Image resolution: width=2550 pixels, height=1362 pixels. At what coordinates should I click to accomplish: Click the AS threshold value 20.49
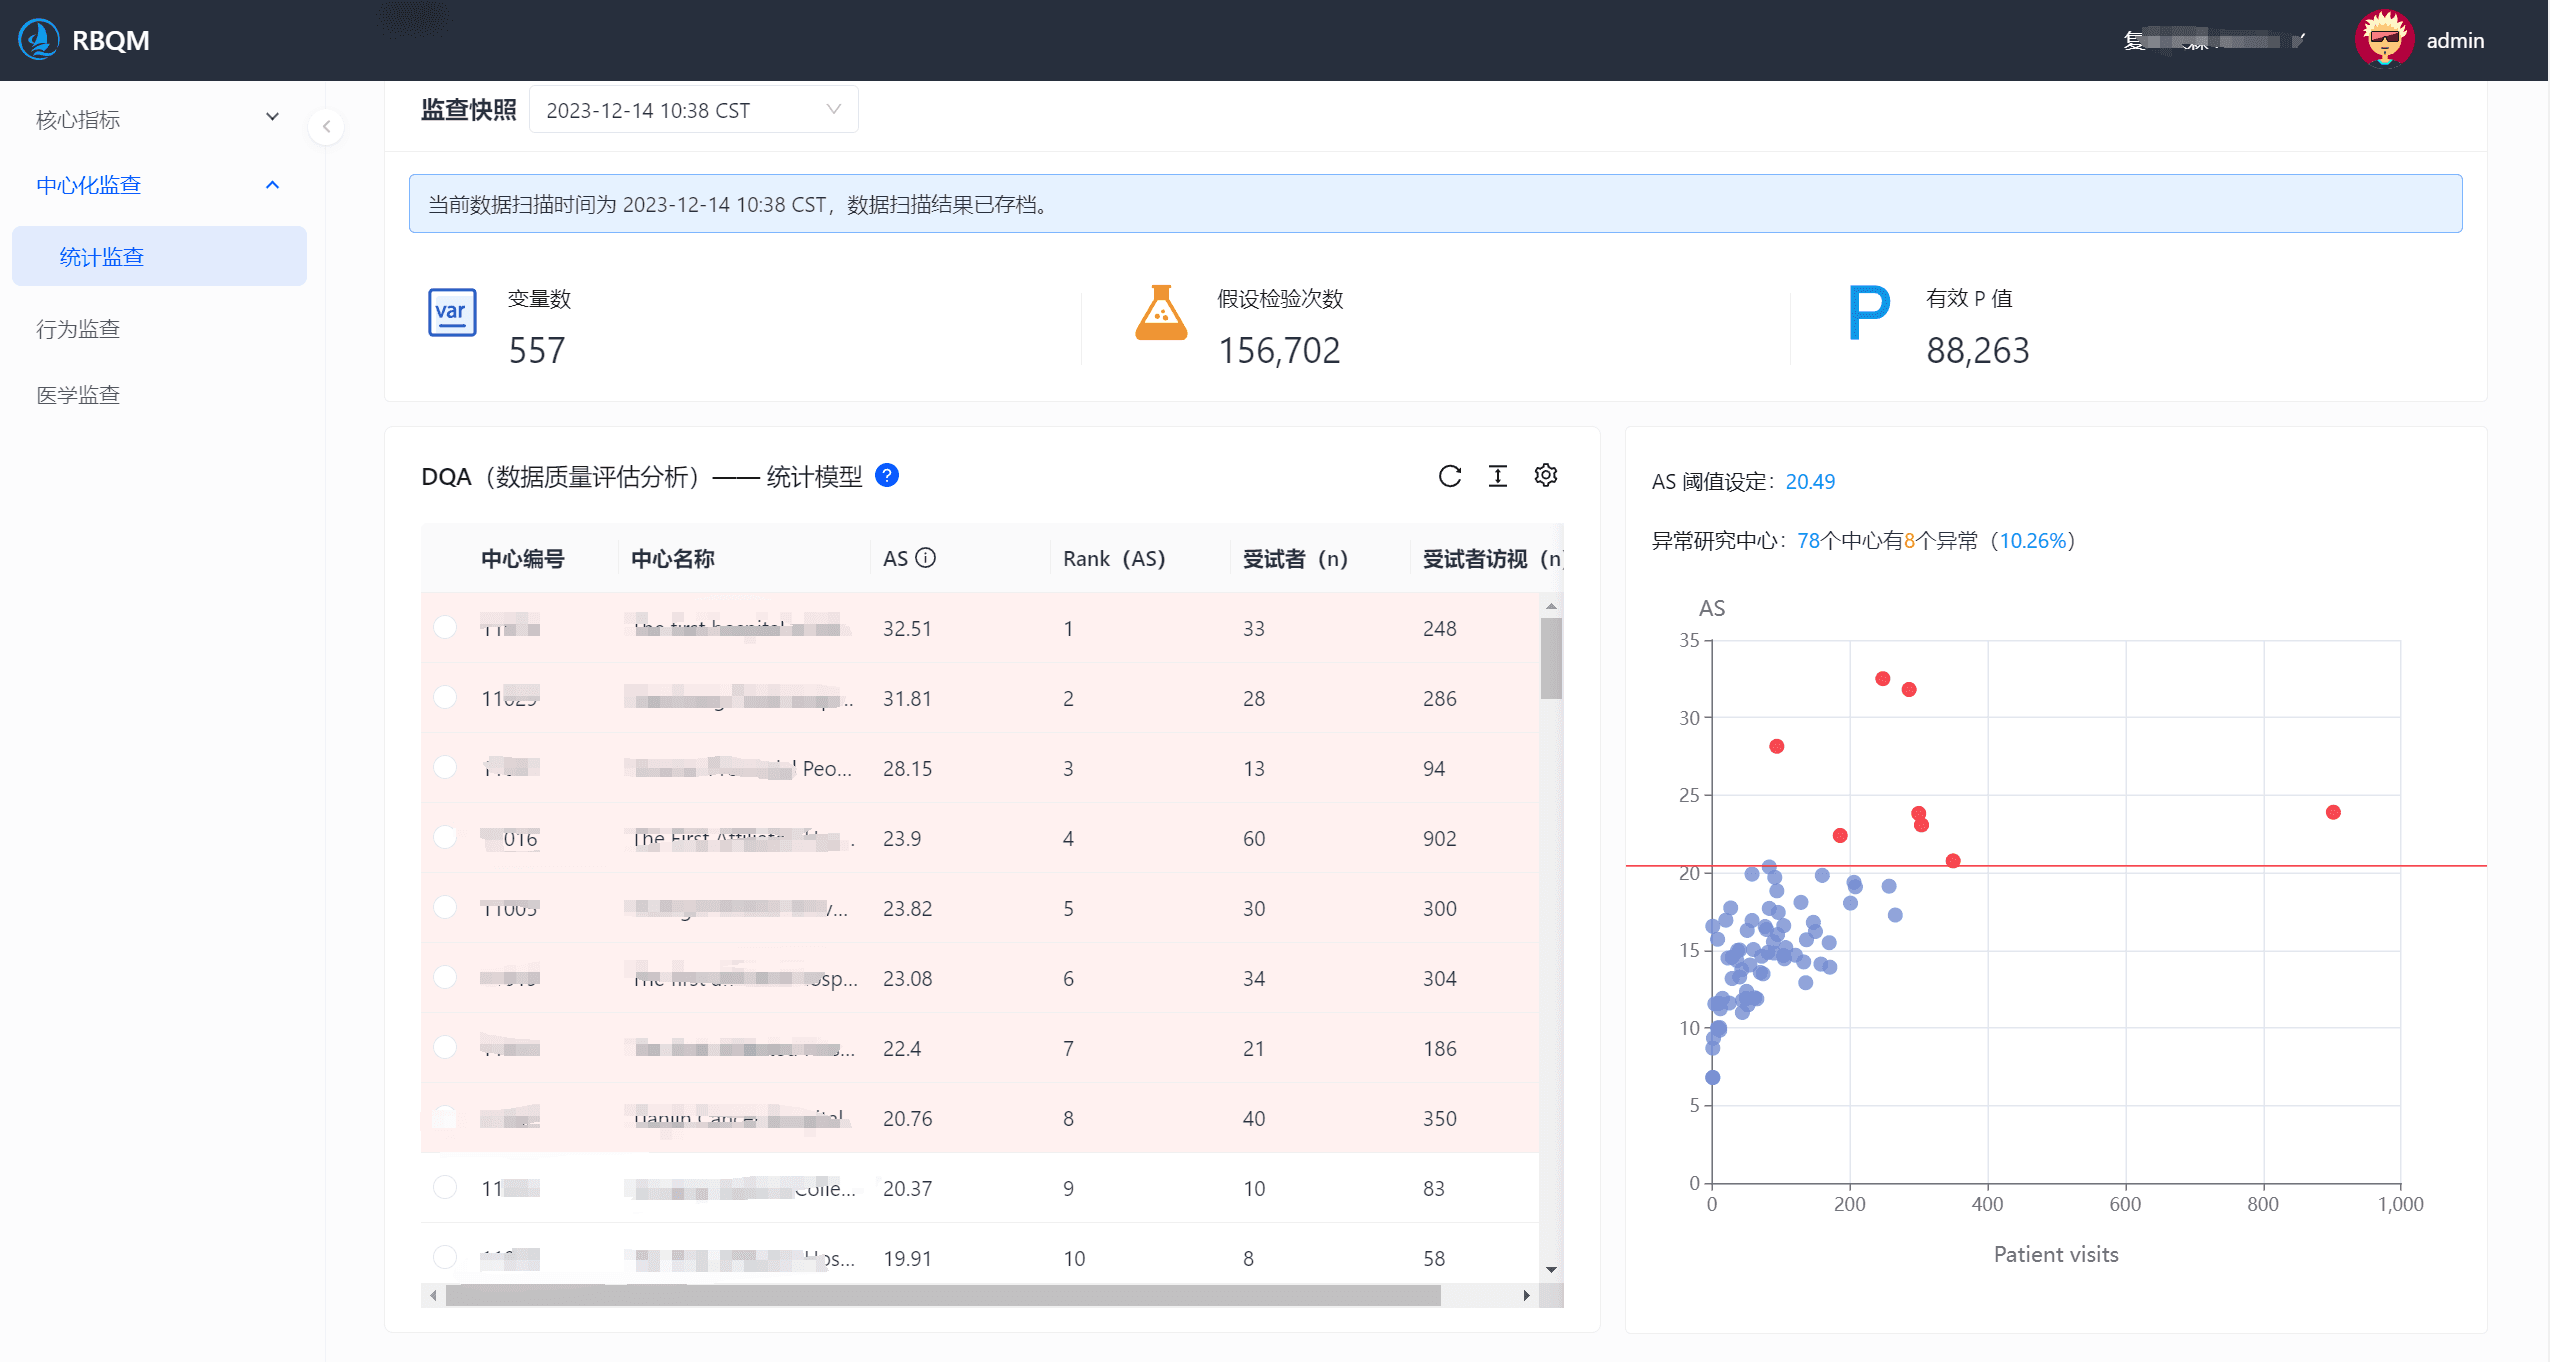click(x=1809, y=482)
